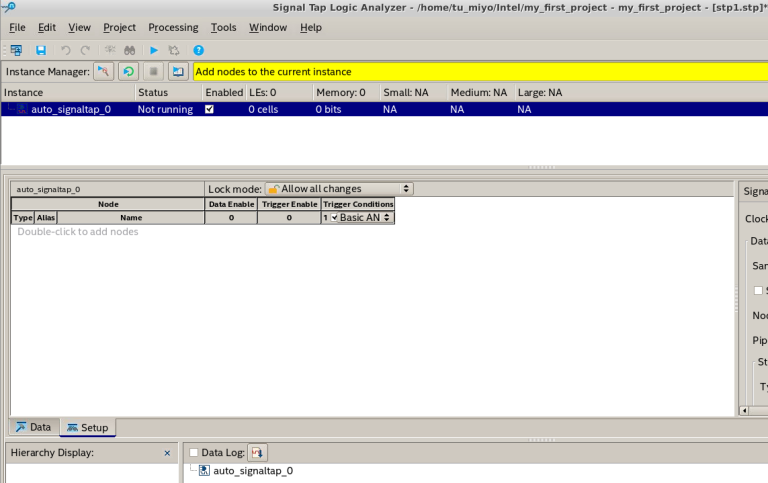
Task: Click the Autorun Analysis button
Action: coord(128,72)
